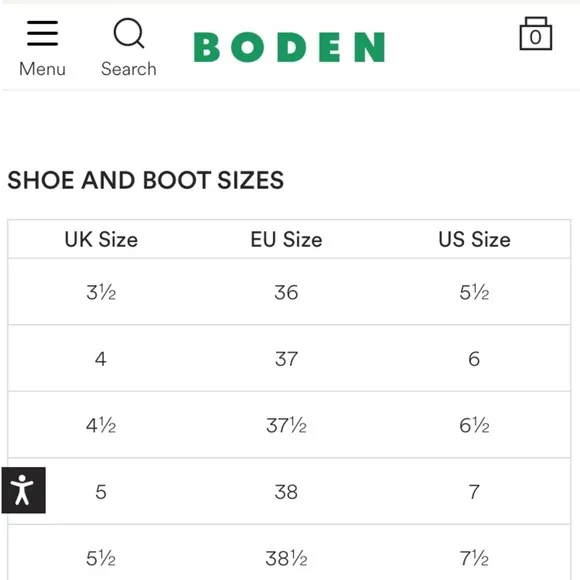Select the US Size column header

474,239
